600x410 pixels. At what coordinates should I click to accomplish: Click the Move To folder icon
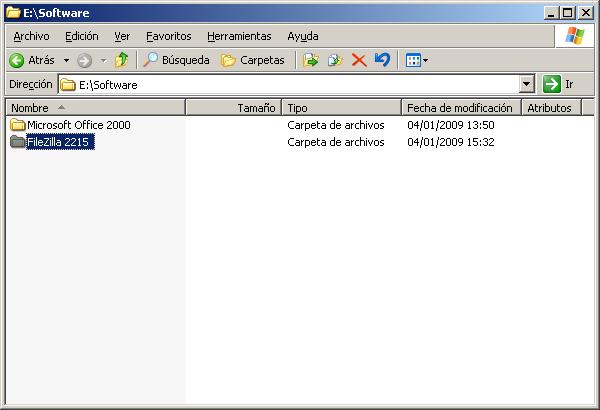tap(310, 60)
